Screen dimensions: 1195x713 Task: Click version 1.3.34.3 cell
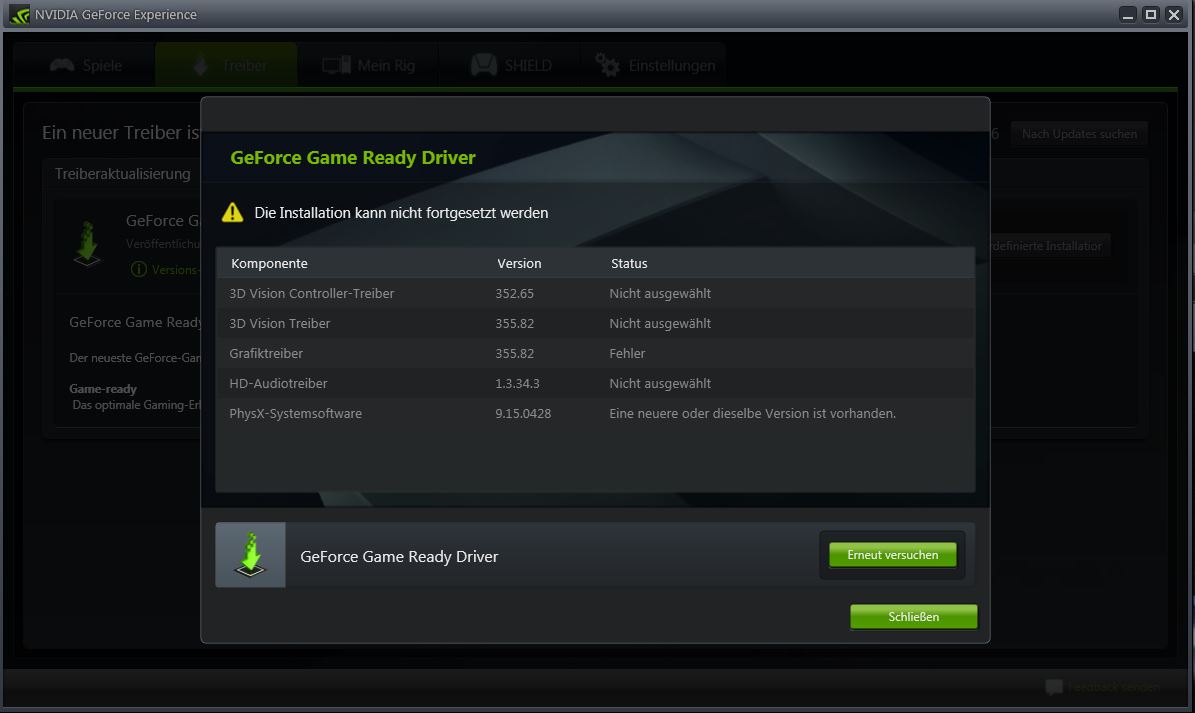click(517, 383)
